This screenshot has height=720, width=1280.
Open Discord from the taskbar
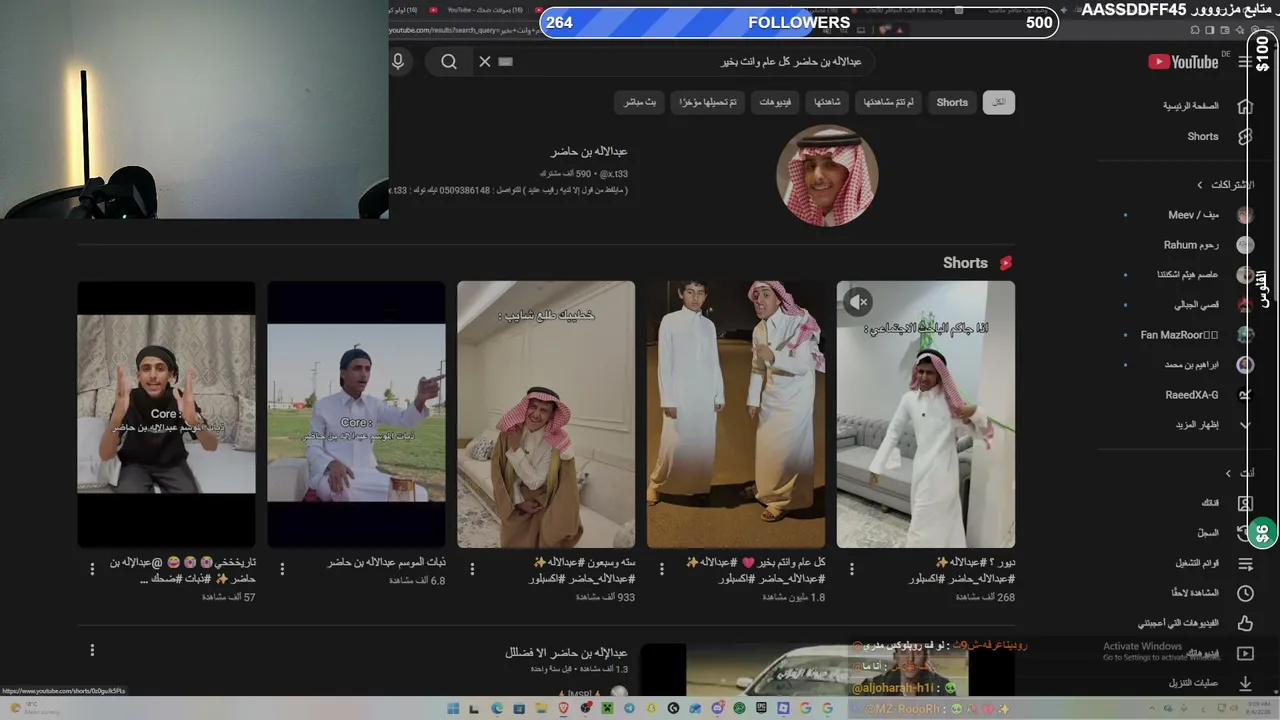coord(716,708)
